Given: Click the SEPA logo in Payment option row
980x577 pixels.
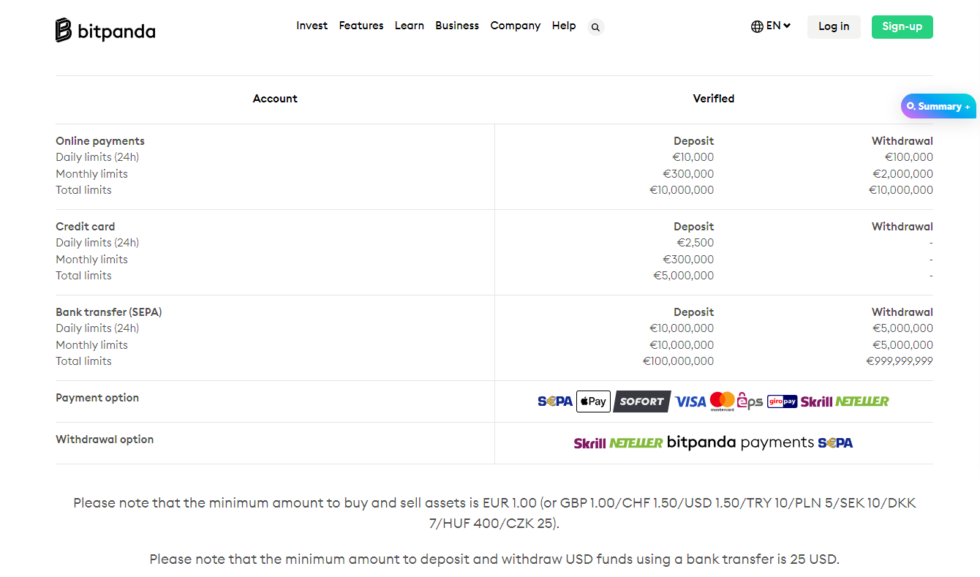Looking at the screenshot, I should 555,401.
